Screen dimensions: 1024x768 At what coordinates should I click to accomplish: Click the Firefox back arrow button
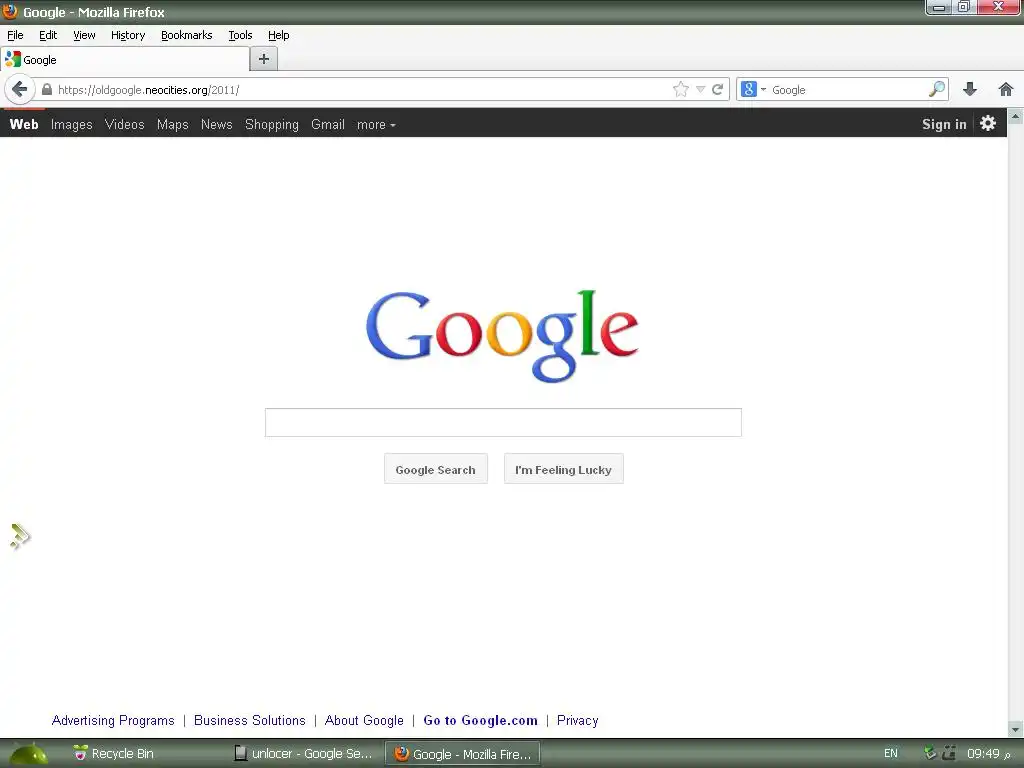click(x=20, y=89)
